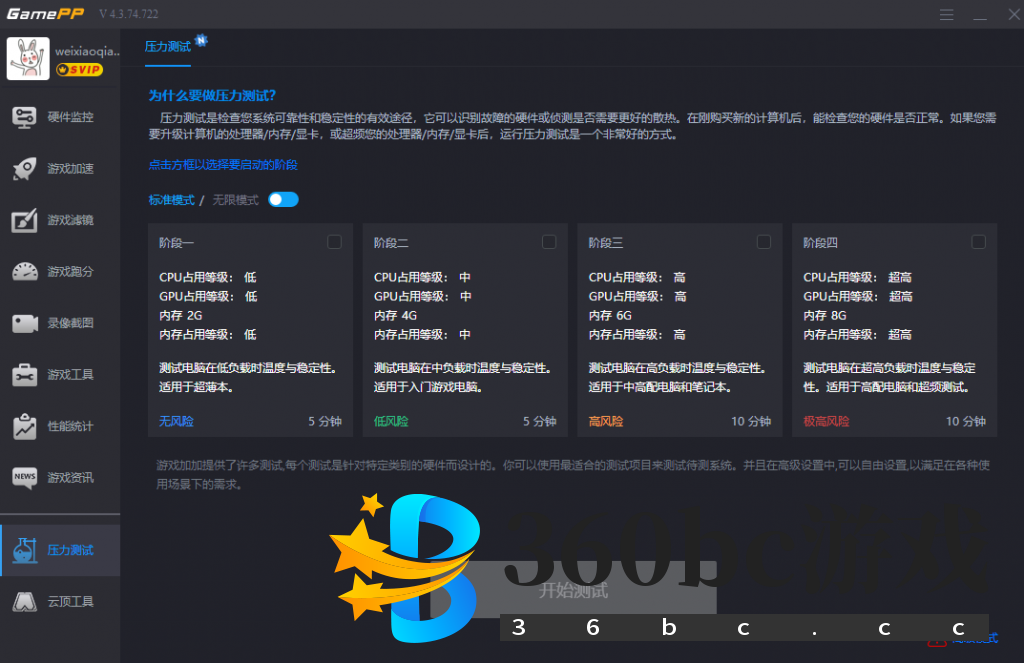
Task: Switch to 无限模式 using the toggle
Action: pyautogui.click(x=281, y=199)
